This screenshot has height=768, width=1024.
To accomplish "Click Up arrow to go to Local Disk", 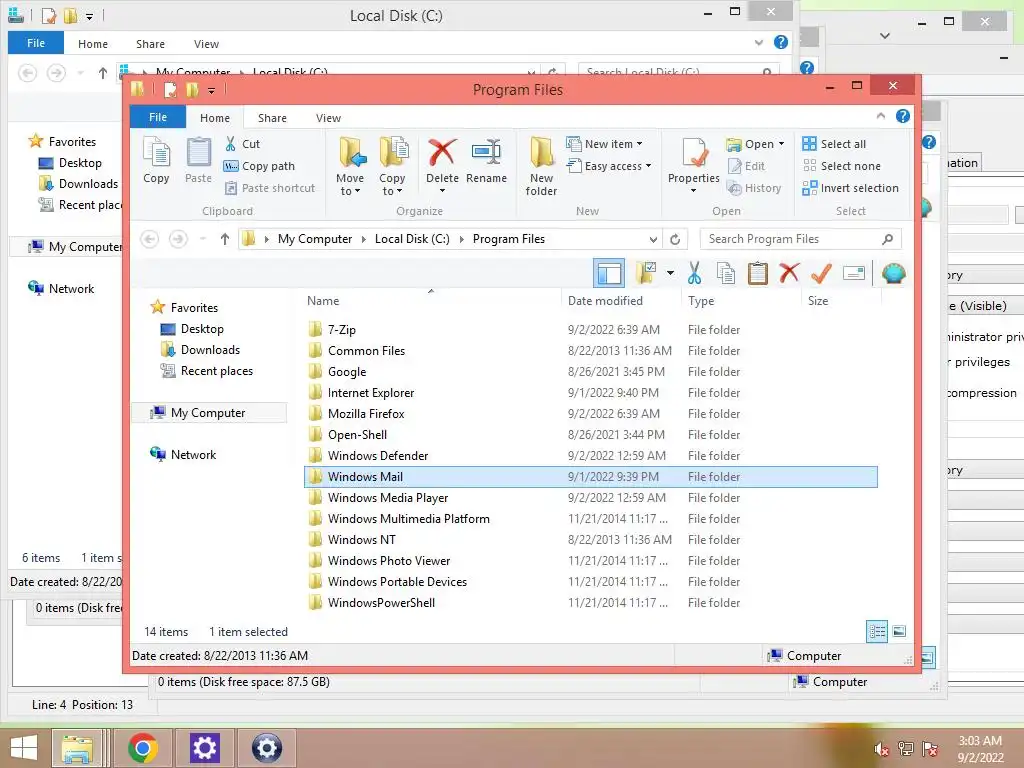I will click(225, 239).
